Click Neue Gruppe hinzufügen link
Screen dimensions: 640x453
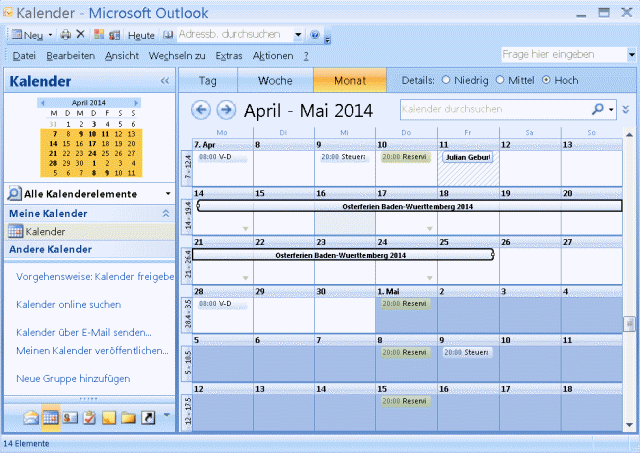tap(73, 378)
